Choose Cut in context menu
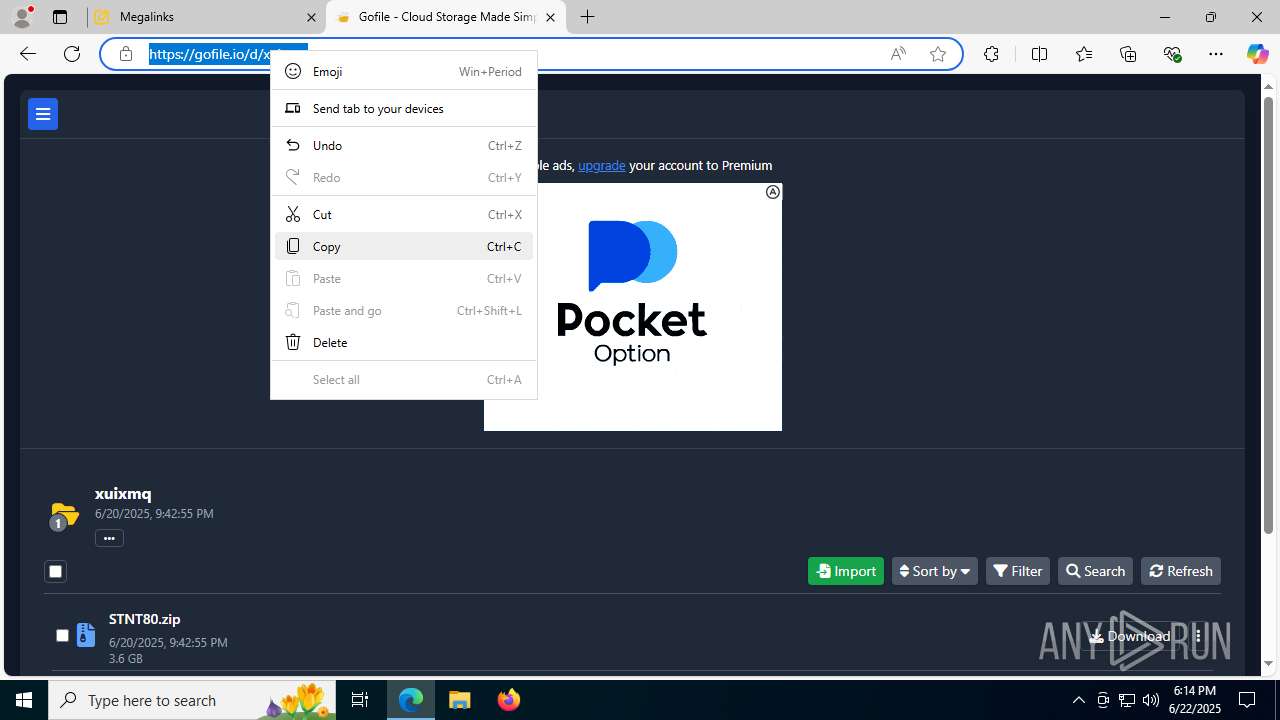Viewport: 1280px width, 720px height. (404, 214)
